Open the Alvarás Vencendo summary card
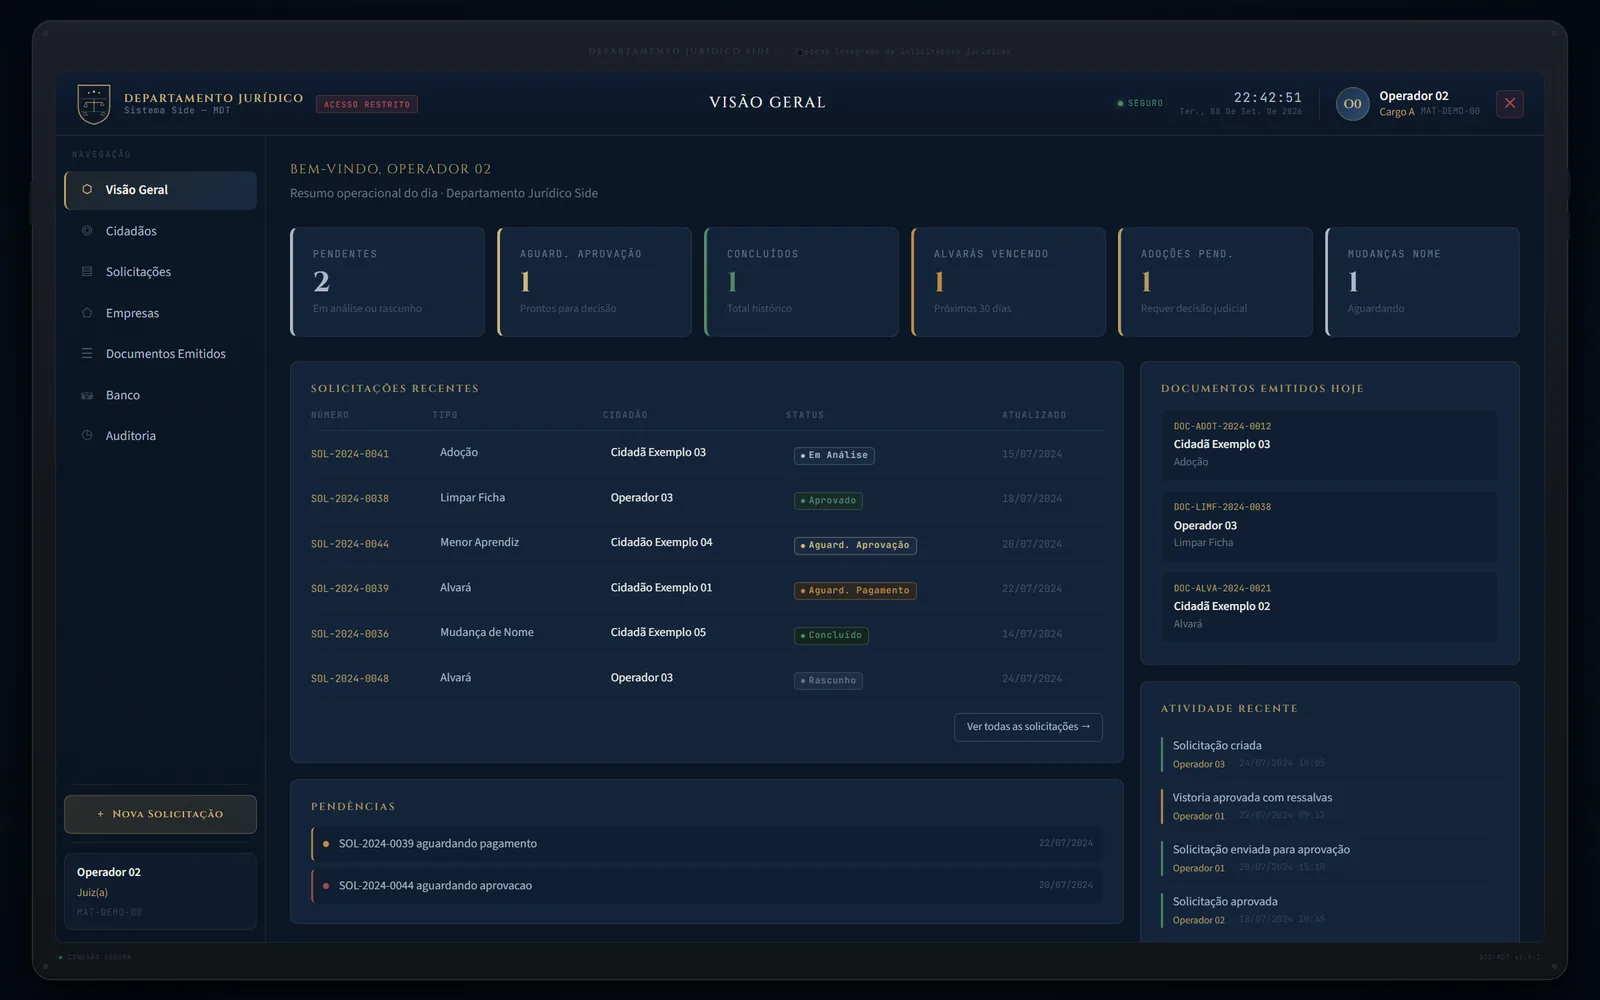Image resolution: width=1600 pixels, height=1000 pixels. click(x=1009, y=282)
